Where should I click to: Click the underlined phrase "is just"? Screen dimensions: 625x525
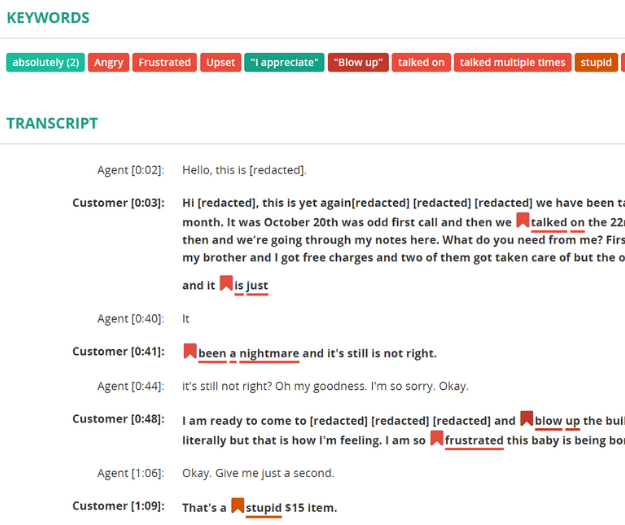(x=251, y=286)
